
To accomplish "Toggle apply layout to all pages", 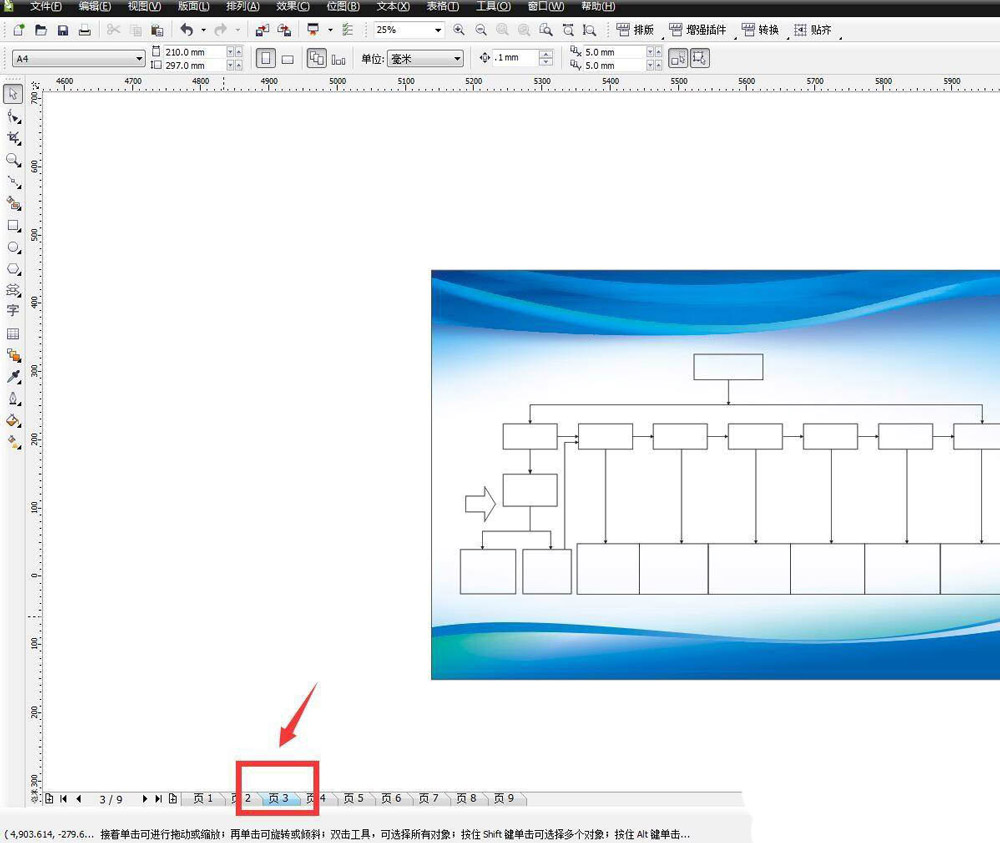I will pos(316,59).
